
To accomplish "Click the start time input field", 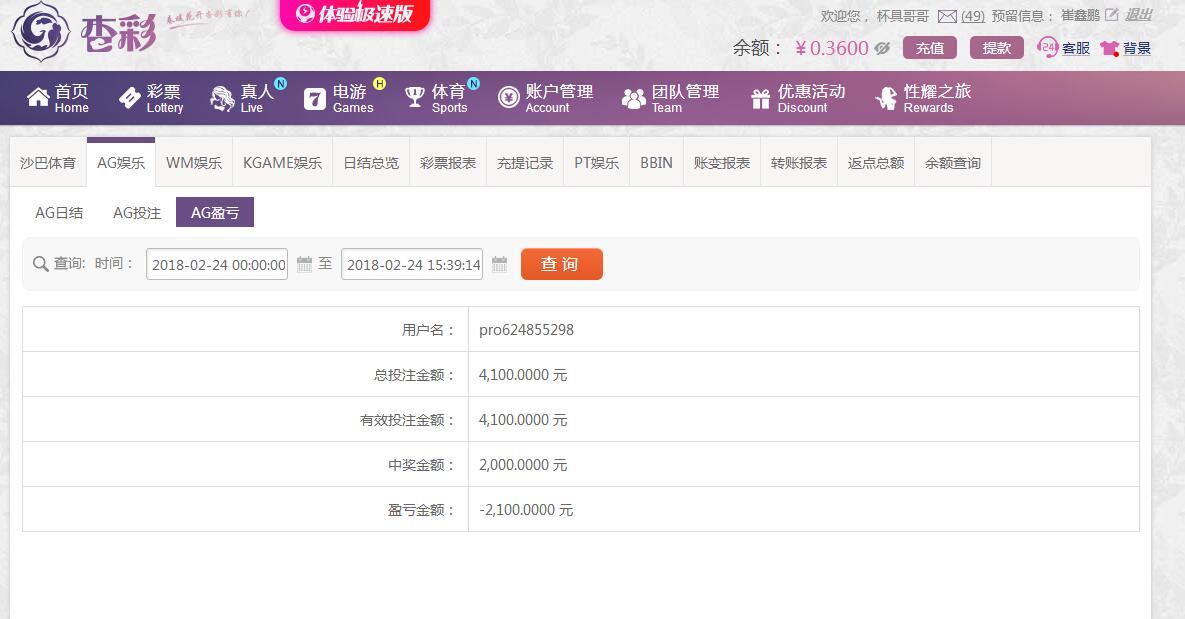I will click(217, 265).
